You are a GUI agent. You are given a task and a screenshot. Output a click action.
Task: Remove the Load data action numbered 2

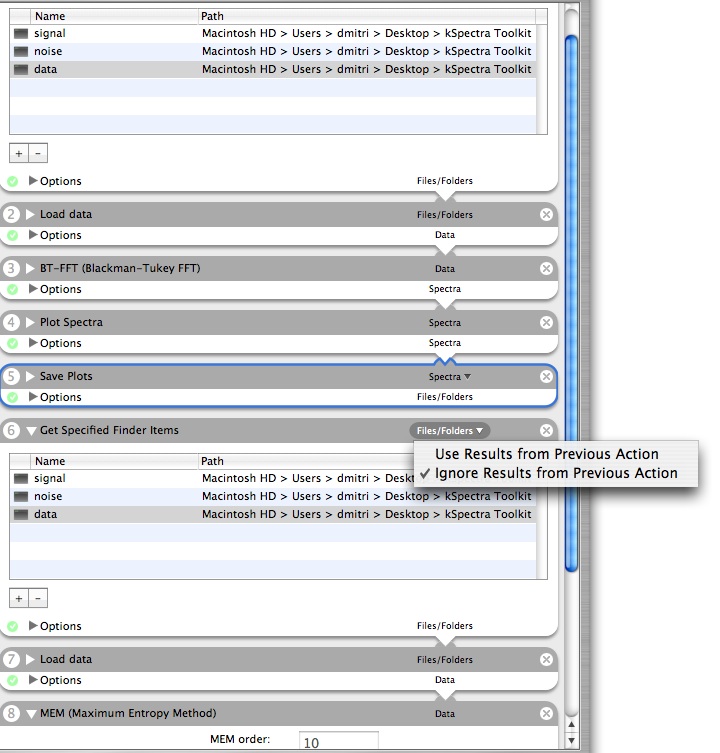[x=546, y=215]
